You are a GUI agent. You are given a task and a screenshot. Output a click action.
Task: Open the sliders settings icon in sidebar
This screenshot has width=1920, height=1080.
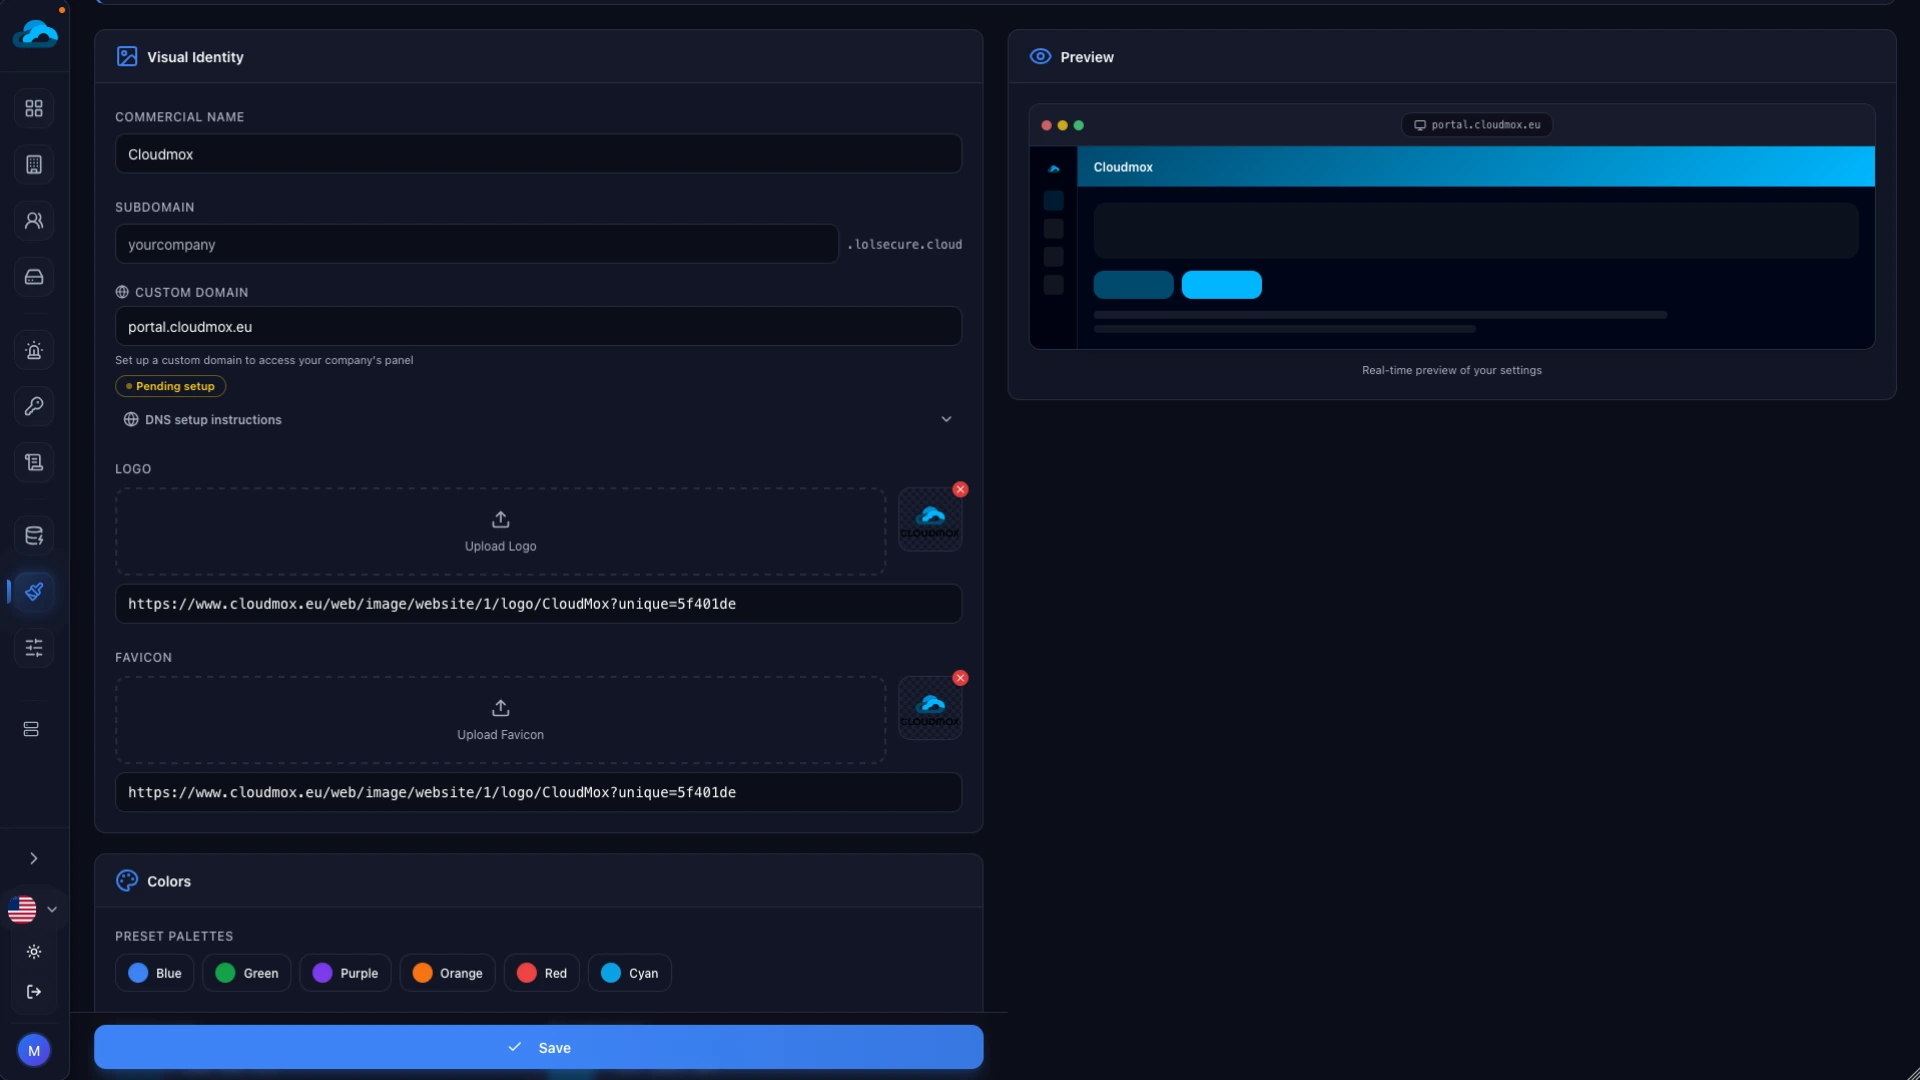(x=34, y=647)
